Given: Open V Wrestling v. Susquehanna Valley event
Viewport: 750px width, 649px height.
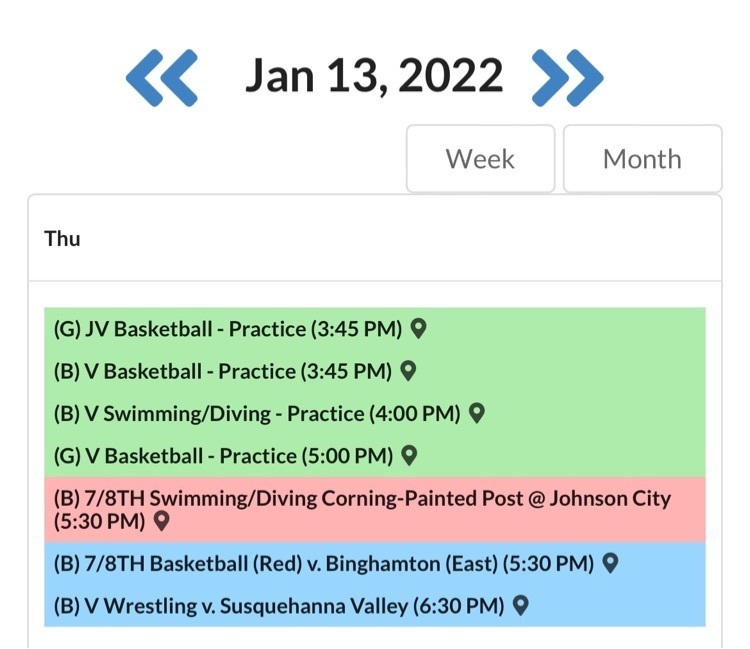Looking at the screenshot, I should coord(278,606).
